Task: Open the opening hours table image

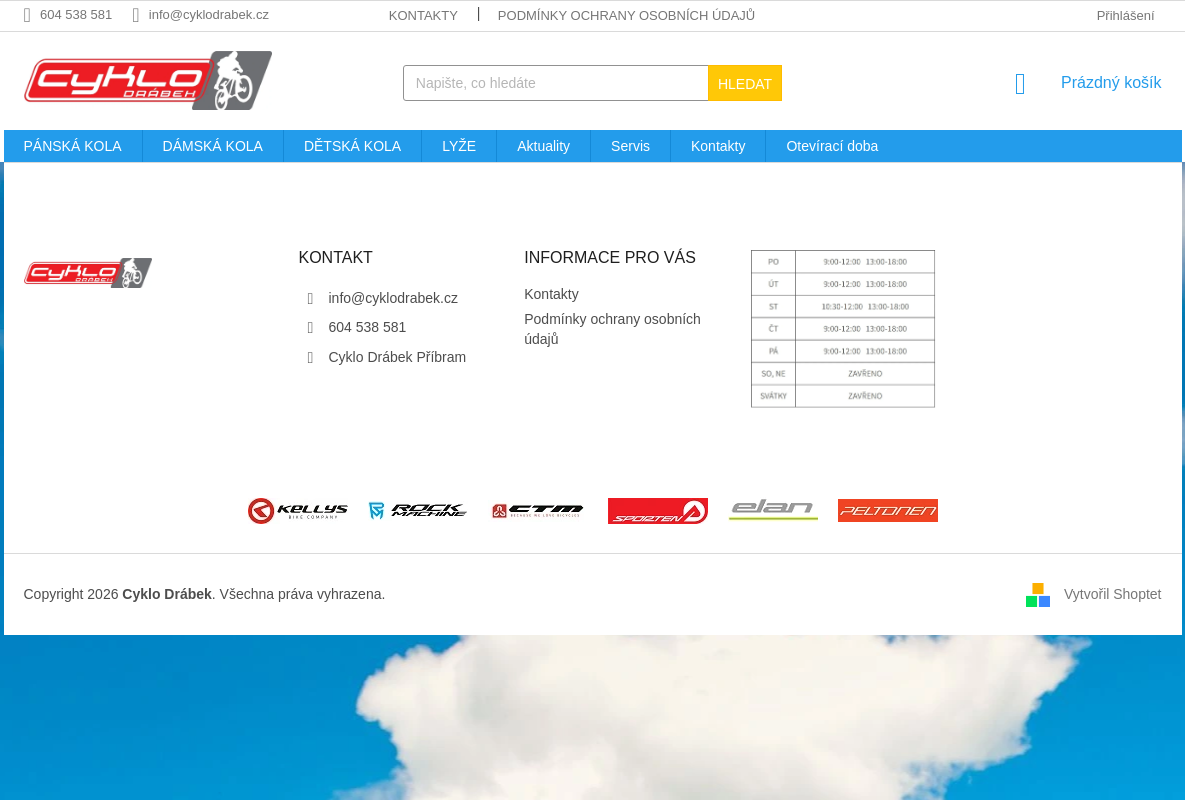Action: coord(843,329)
